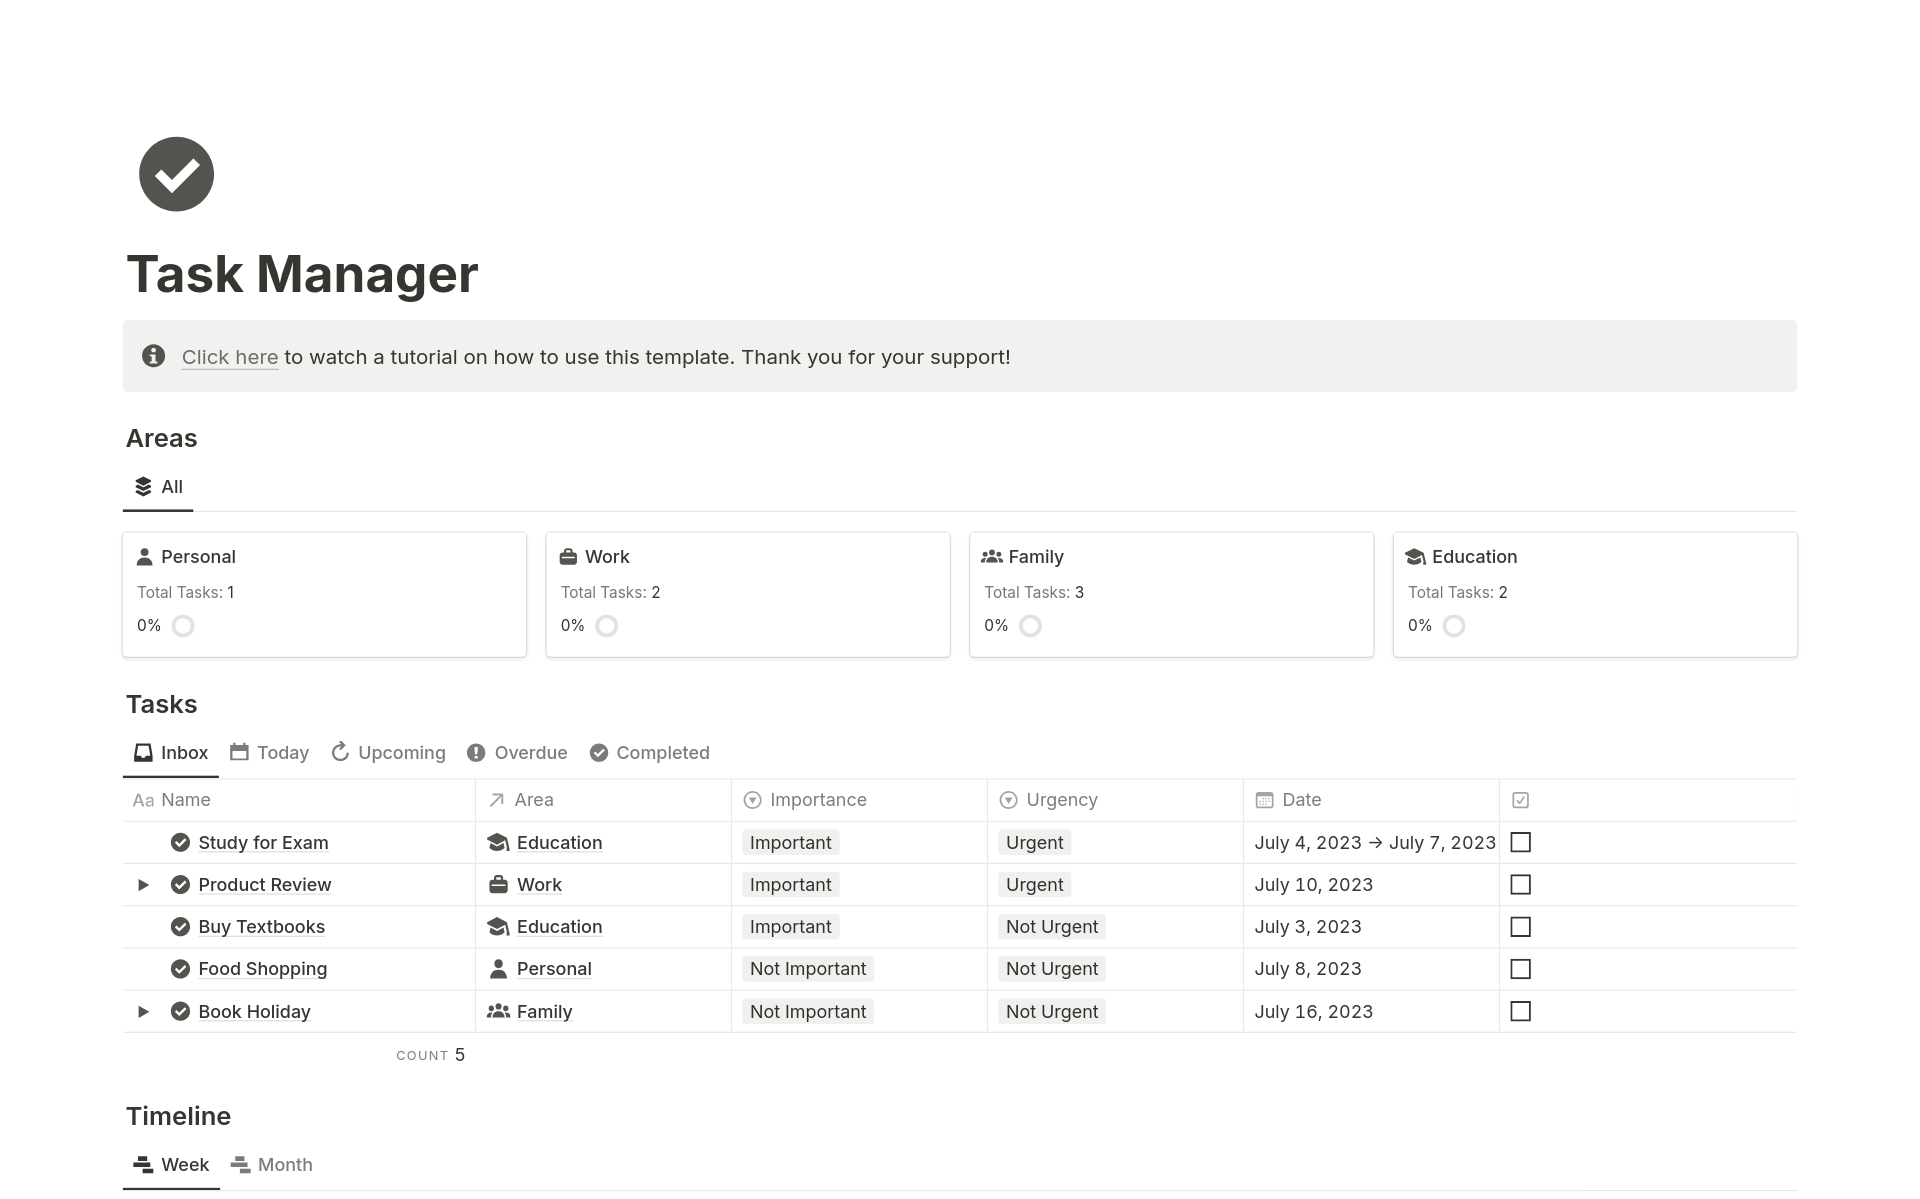
Task: Click the Work card progress ring
Action: click(606, 626)
